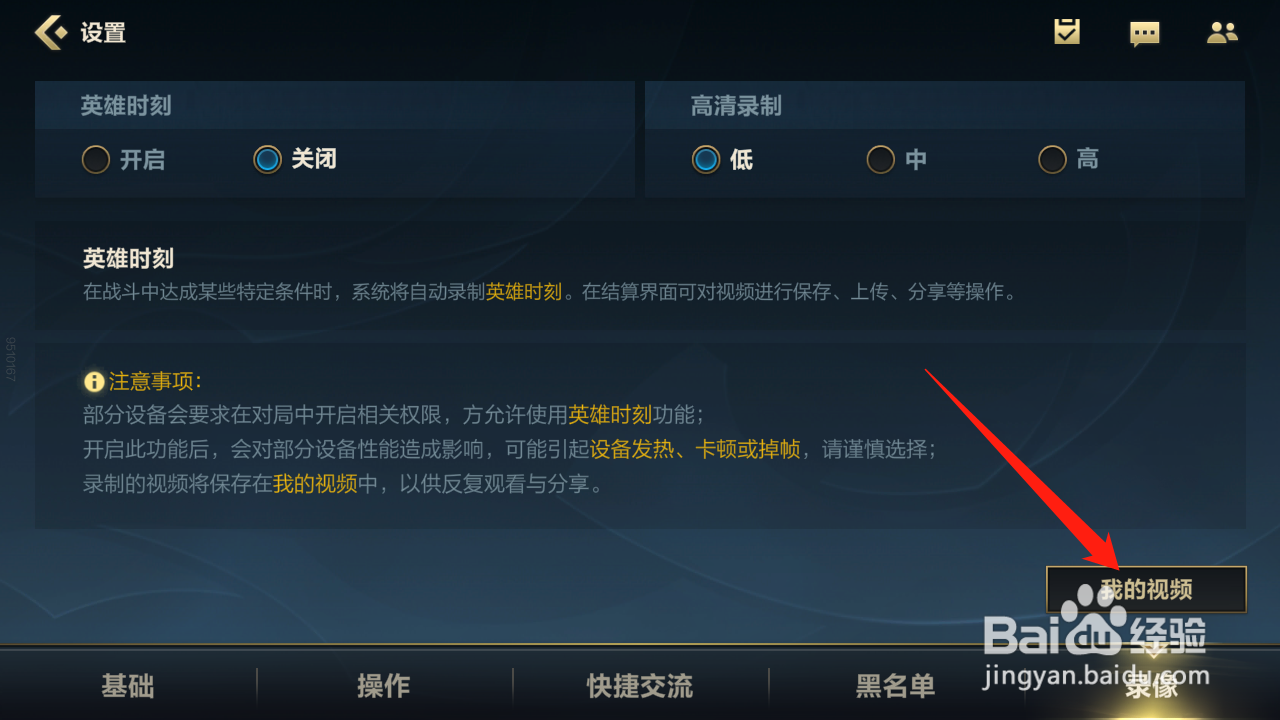Click highlighted 我的视频 link in notes
This screenshot has height=720, width=1280.
(x=315, y=484)
